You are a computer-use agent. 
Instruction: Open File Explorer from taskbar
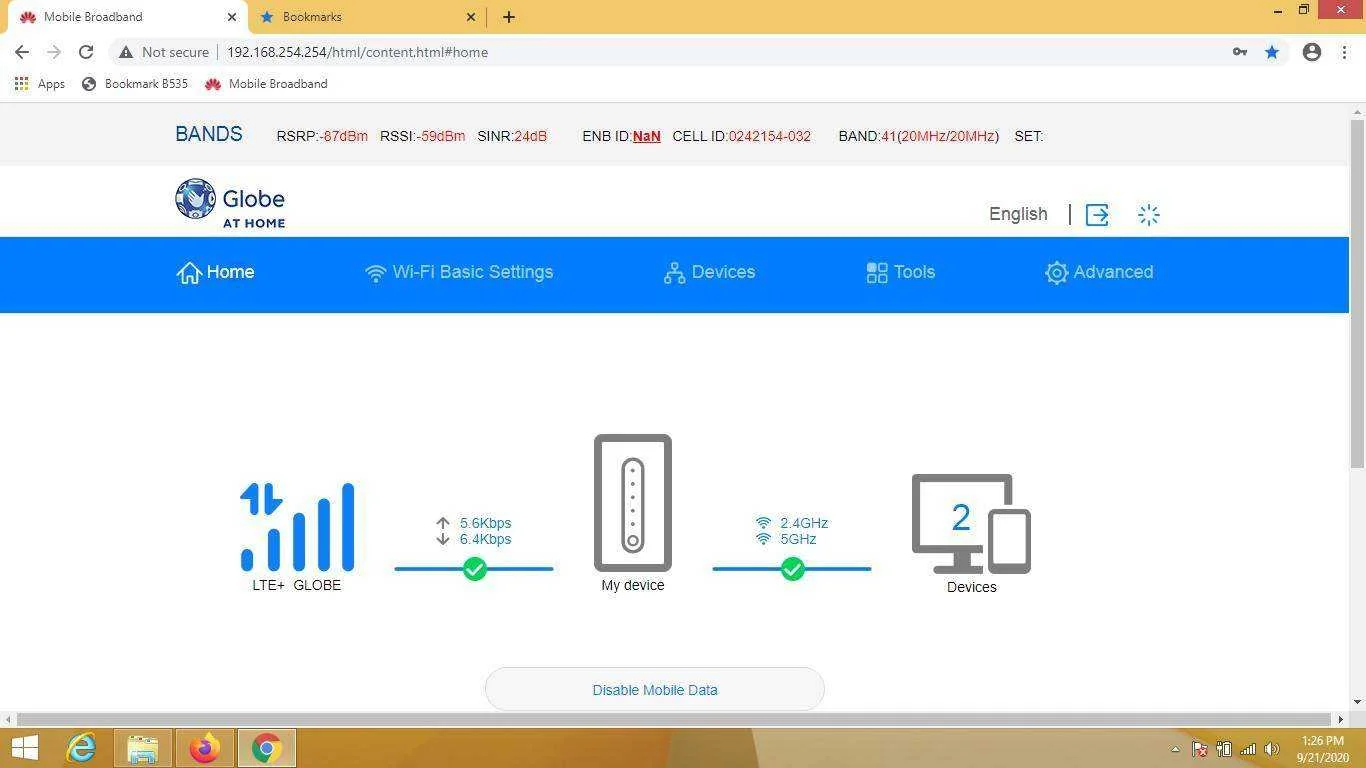(143, 748)
